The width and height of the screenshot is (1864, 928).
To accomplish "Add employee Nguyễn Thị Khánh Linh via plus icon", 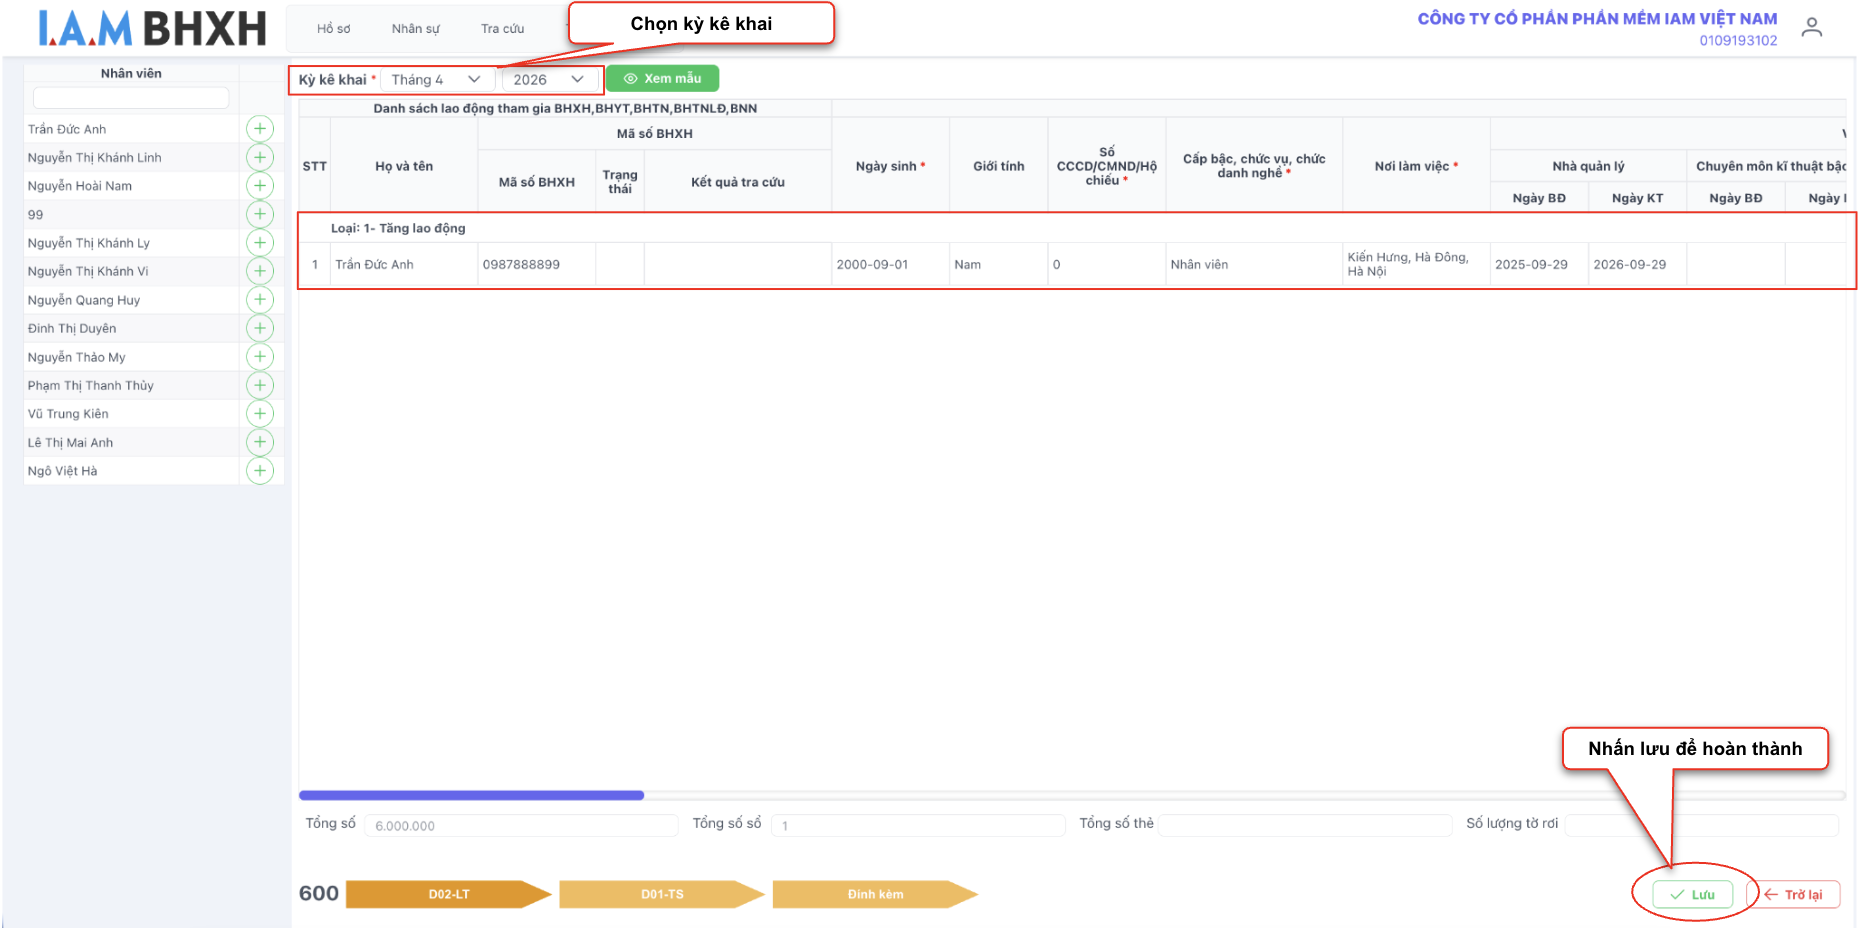I will click(x=260, y=157).
